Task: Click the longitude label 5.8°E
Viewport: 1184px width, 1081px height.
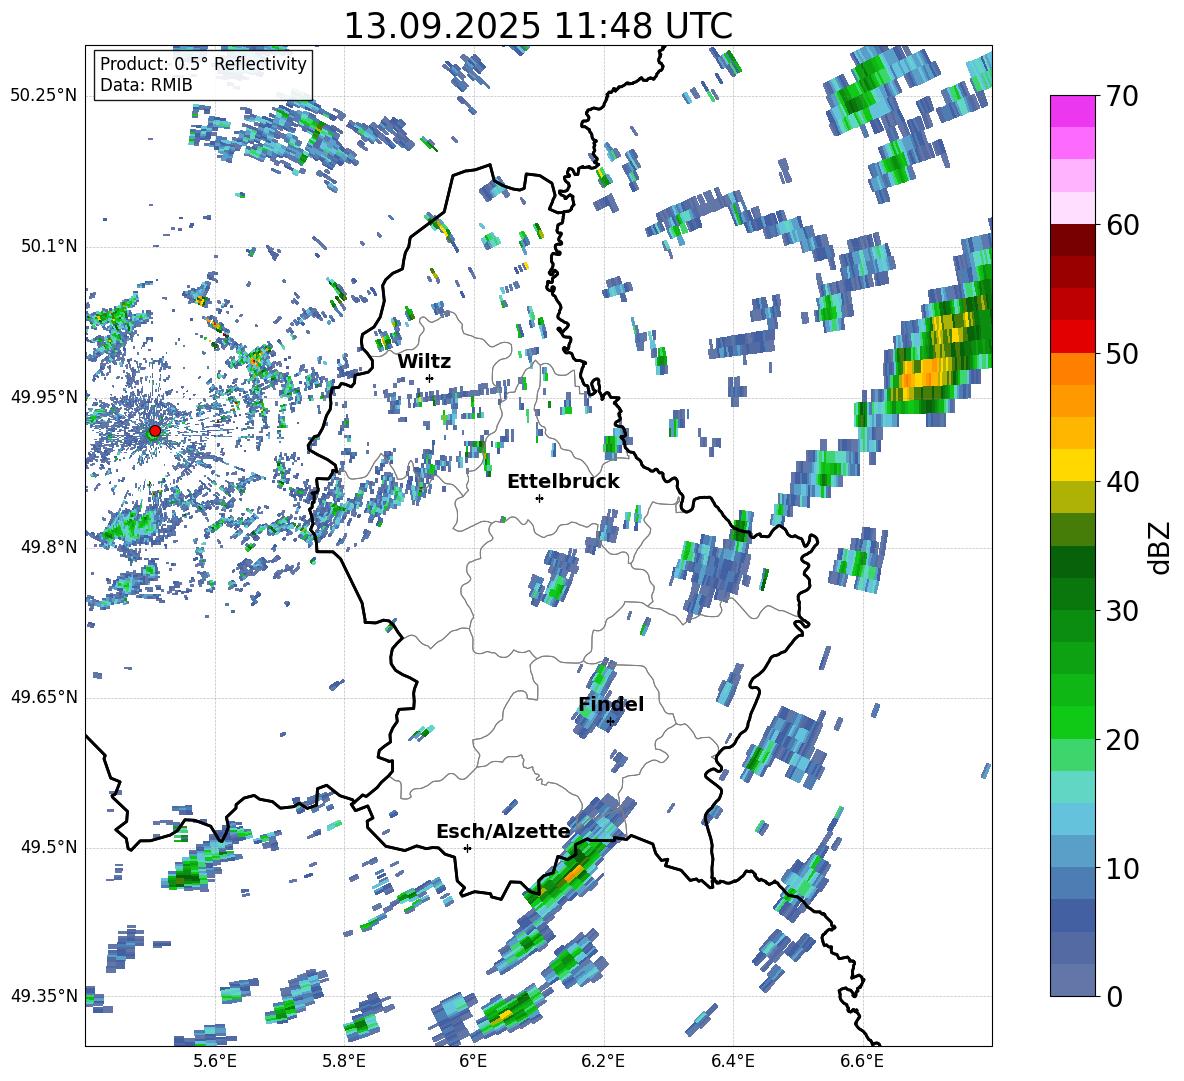Action: (x=344, y=1061)
